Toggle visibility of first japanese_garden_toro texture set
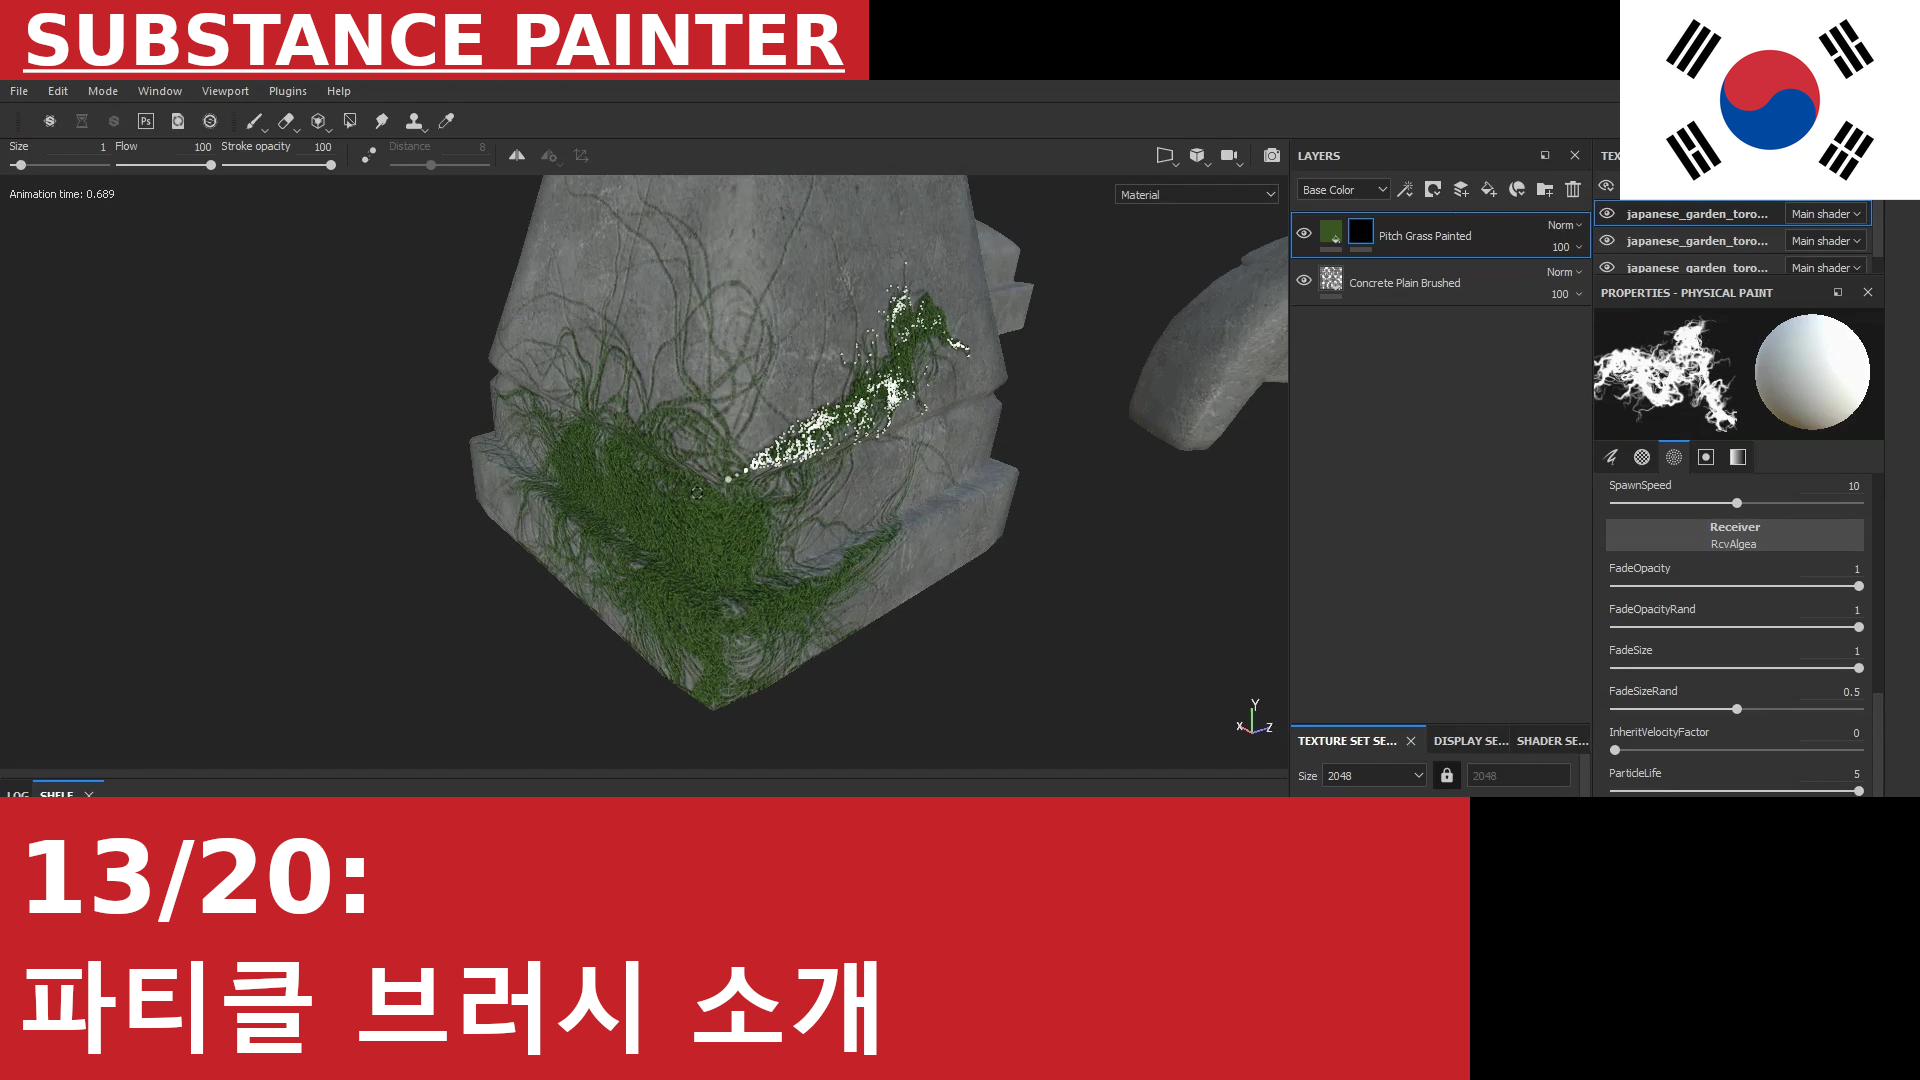 pyautogui.click(x=1607, y=213)
